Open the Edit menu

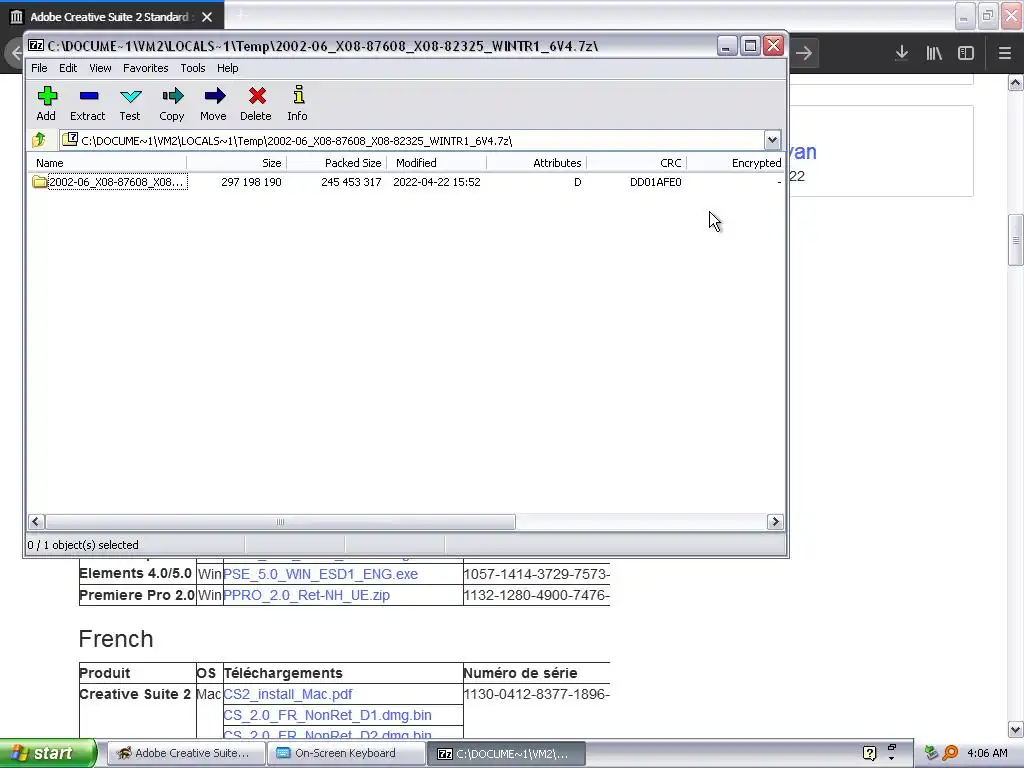pos(68,68)
